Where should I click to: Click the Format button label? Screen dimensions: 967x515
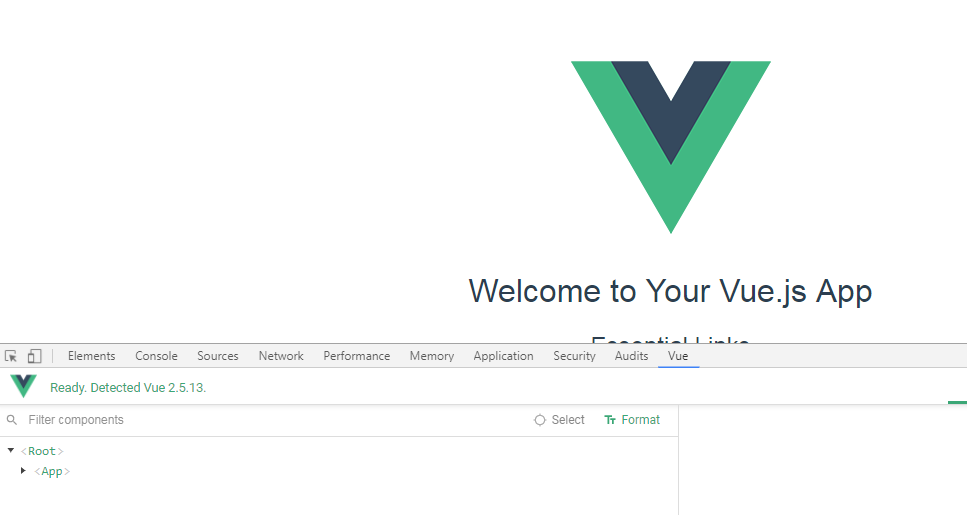click(x=640, y=419)
